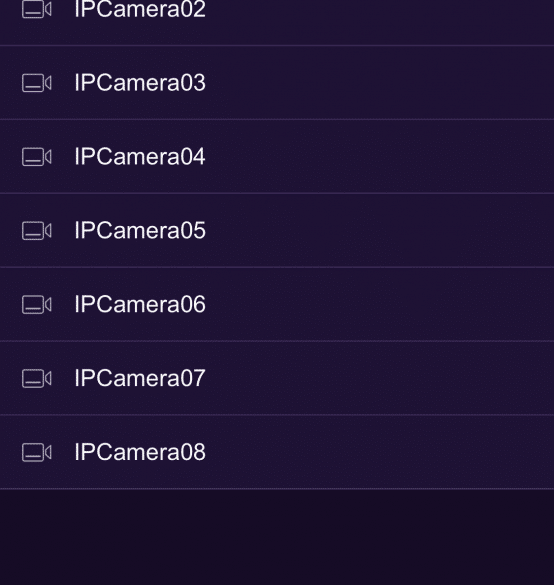Click the camera icon beside IPCamera03
The image size is (554, 585).
37,83
